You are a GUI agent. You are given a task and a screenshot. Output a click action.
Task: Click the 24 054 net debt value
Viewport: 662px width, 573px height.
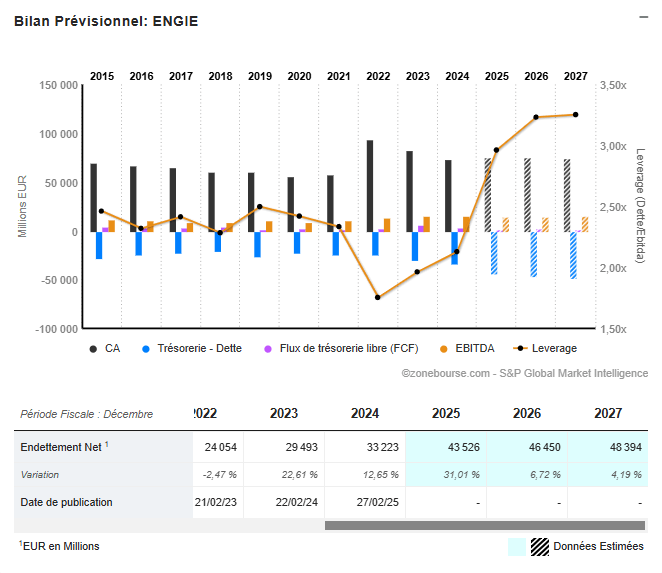pyautogui.click(x=221, y=447)
